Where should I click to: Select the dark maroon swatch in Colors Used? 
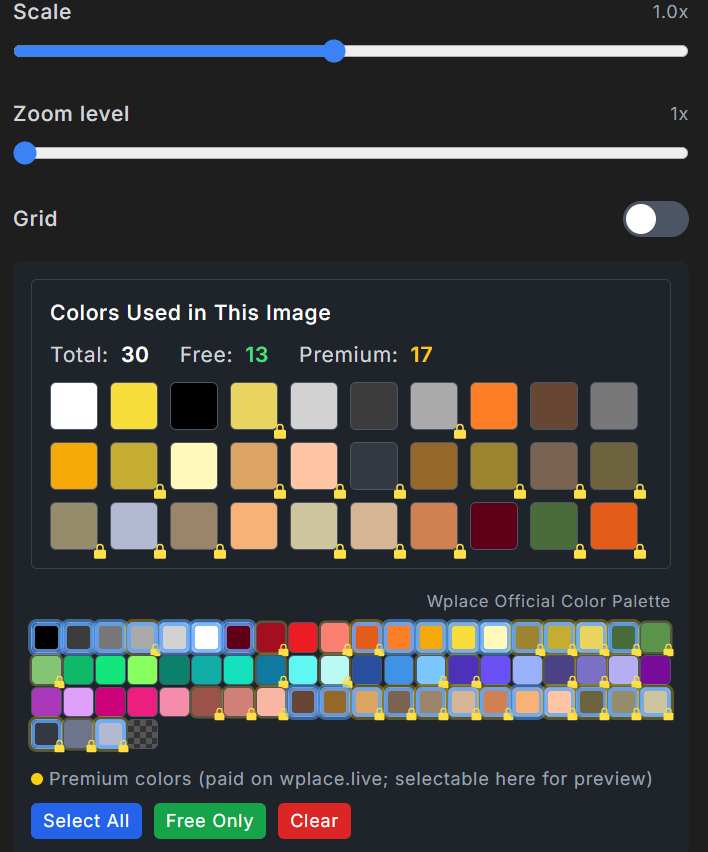point(494,526)
